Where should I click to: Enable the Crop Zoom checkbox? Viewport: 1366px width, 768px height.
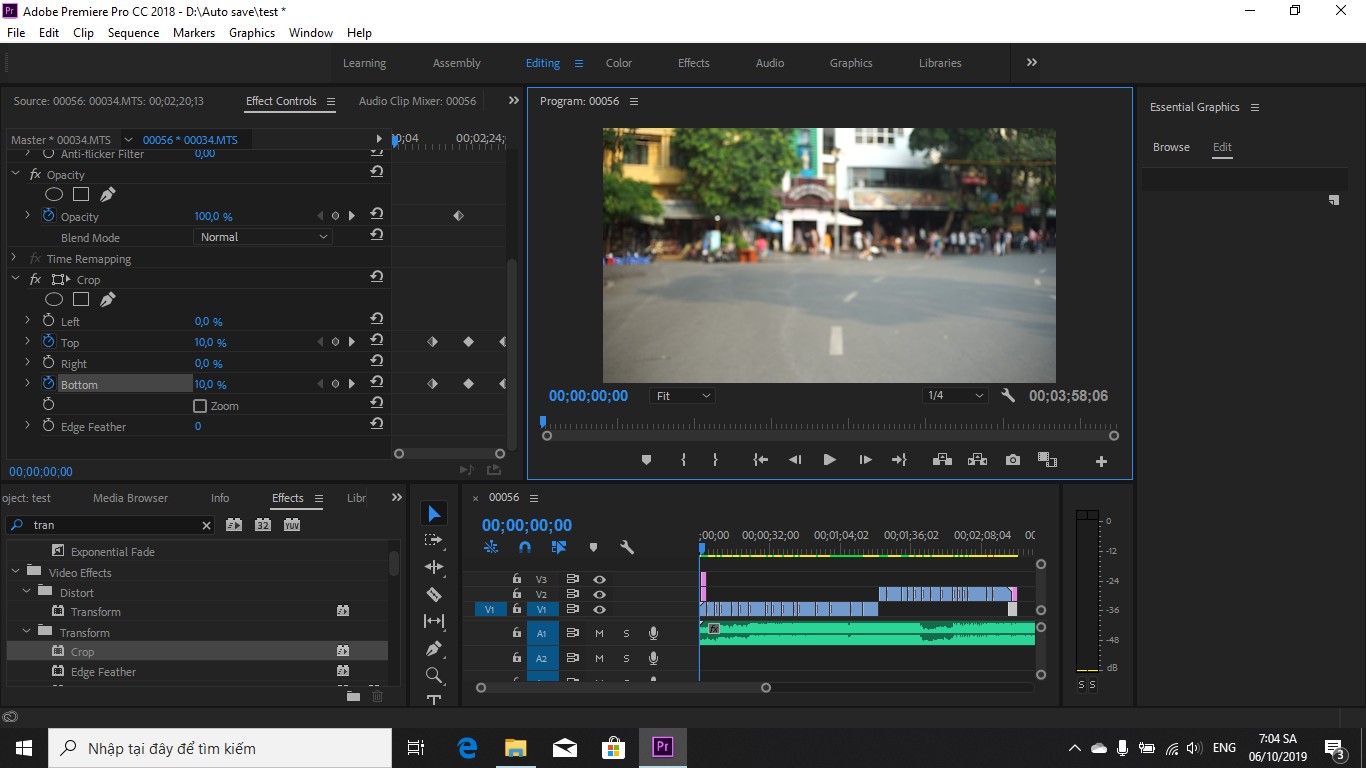pyautogui.click(x=200, y=406)
